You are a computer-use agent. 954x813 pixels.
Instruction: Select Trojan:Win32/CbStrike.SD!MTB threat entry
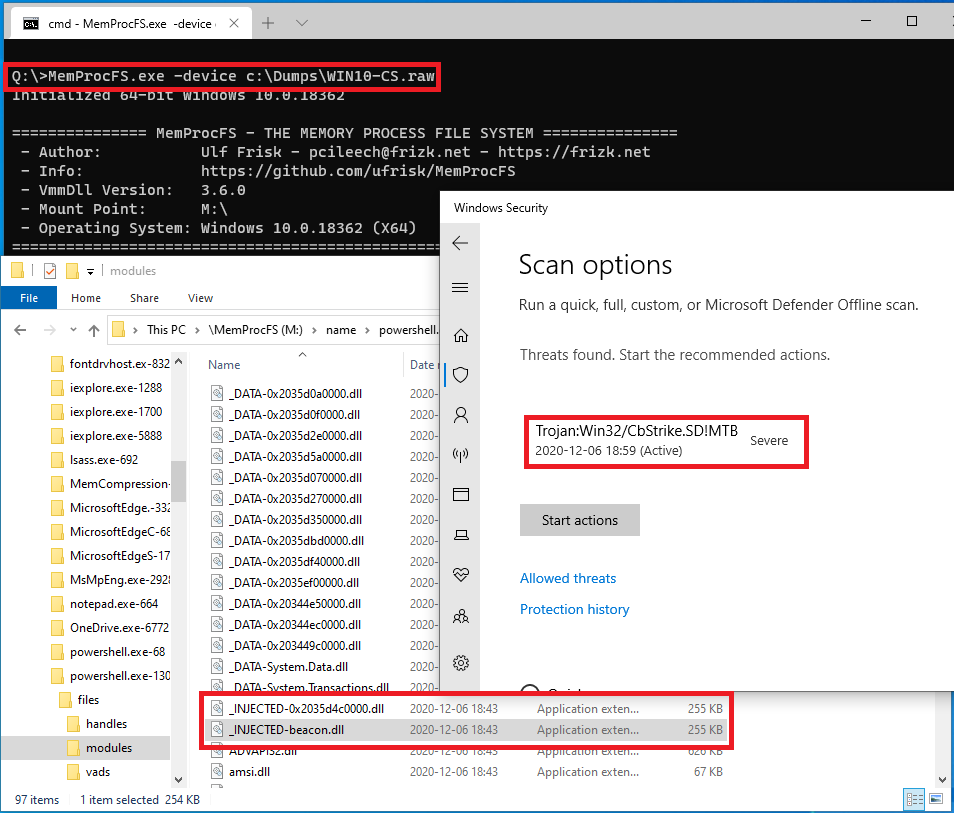(x=666, y=442)
